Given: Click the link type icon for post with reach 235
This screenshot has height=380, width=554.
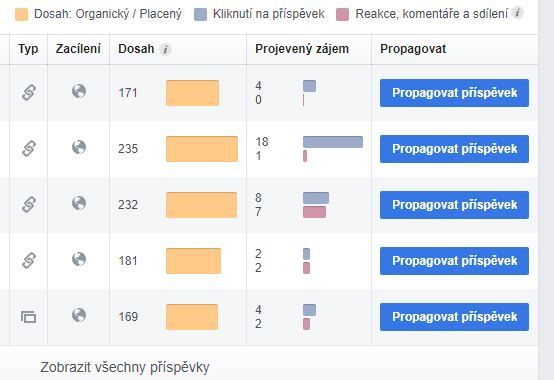Looking at the screenshot, I should tap(29, 149).
